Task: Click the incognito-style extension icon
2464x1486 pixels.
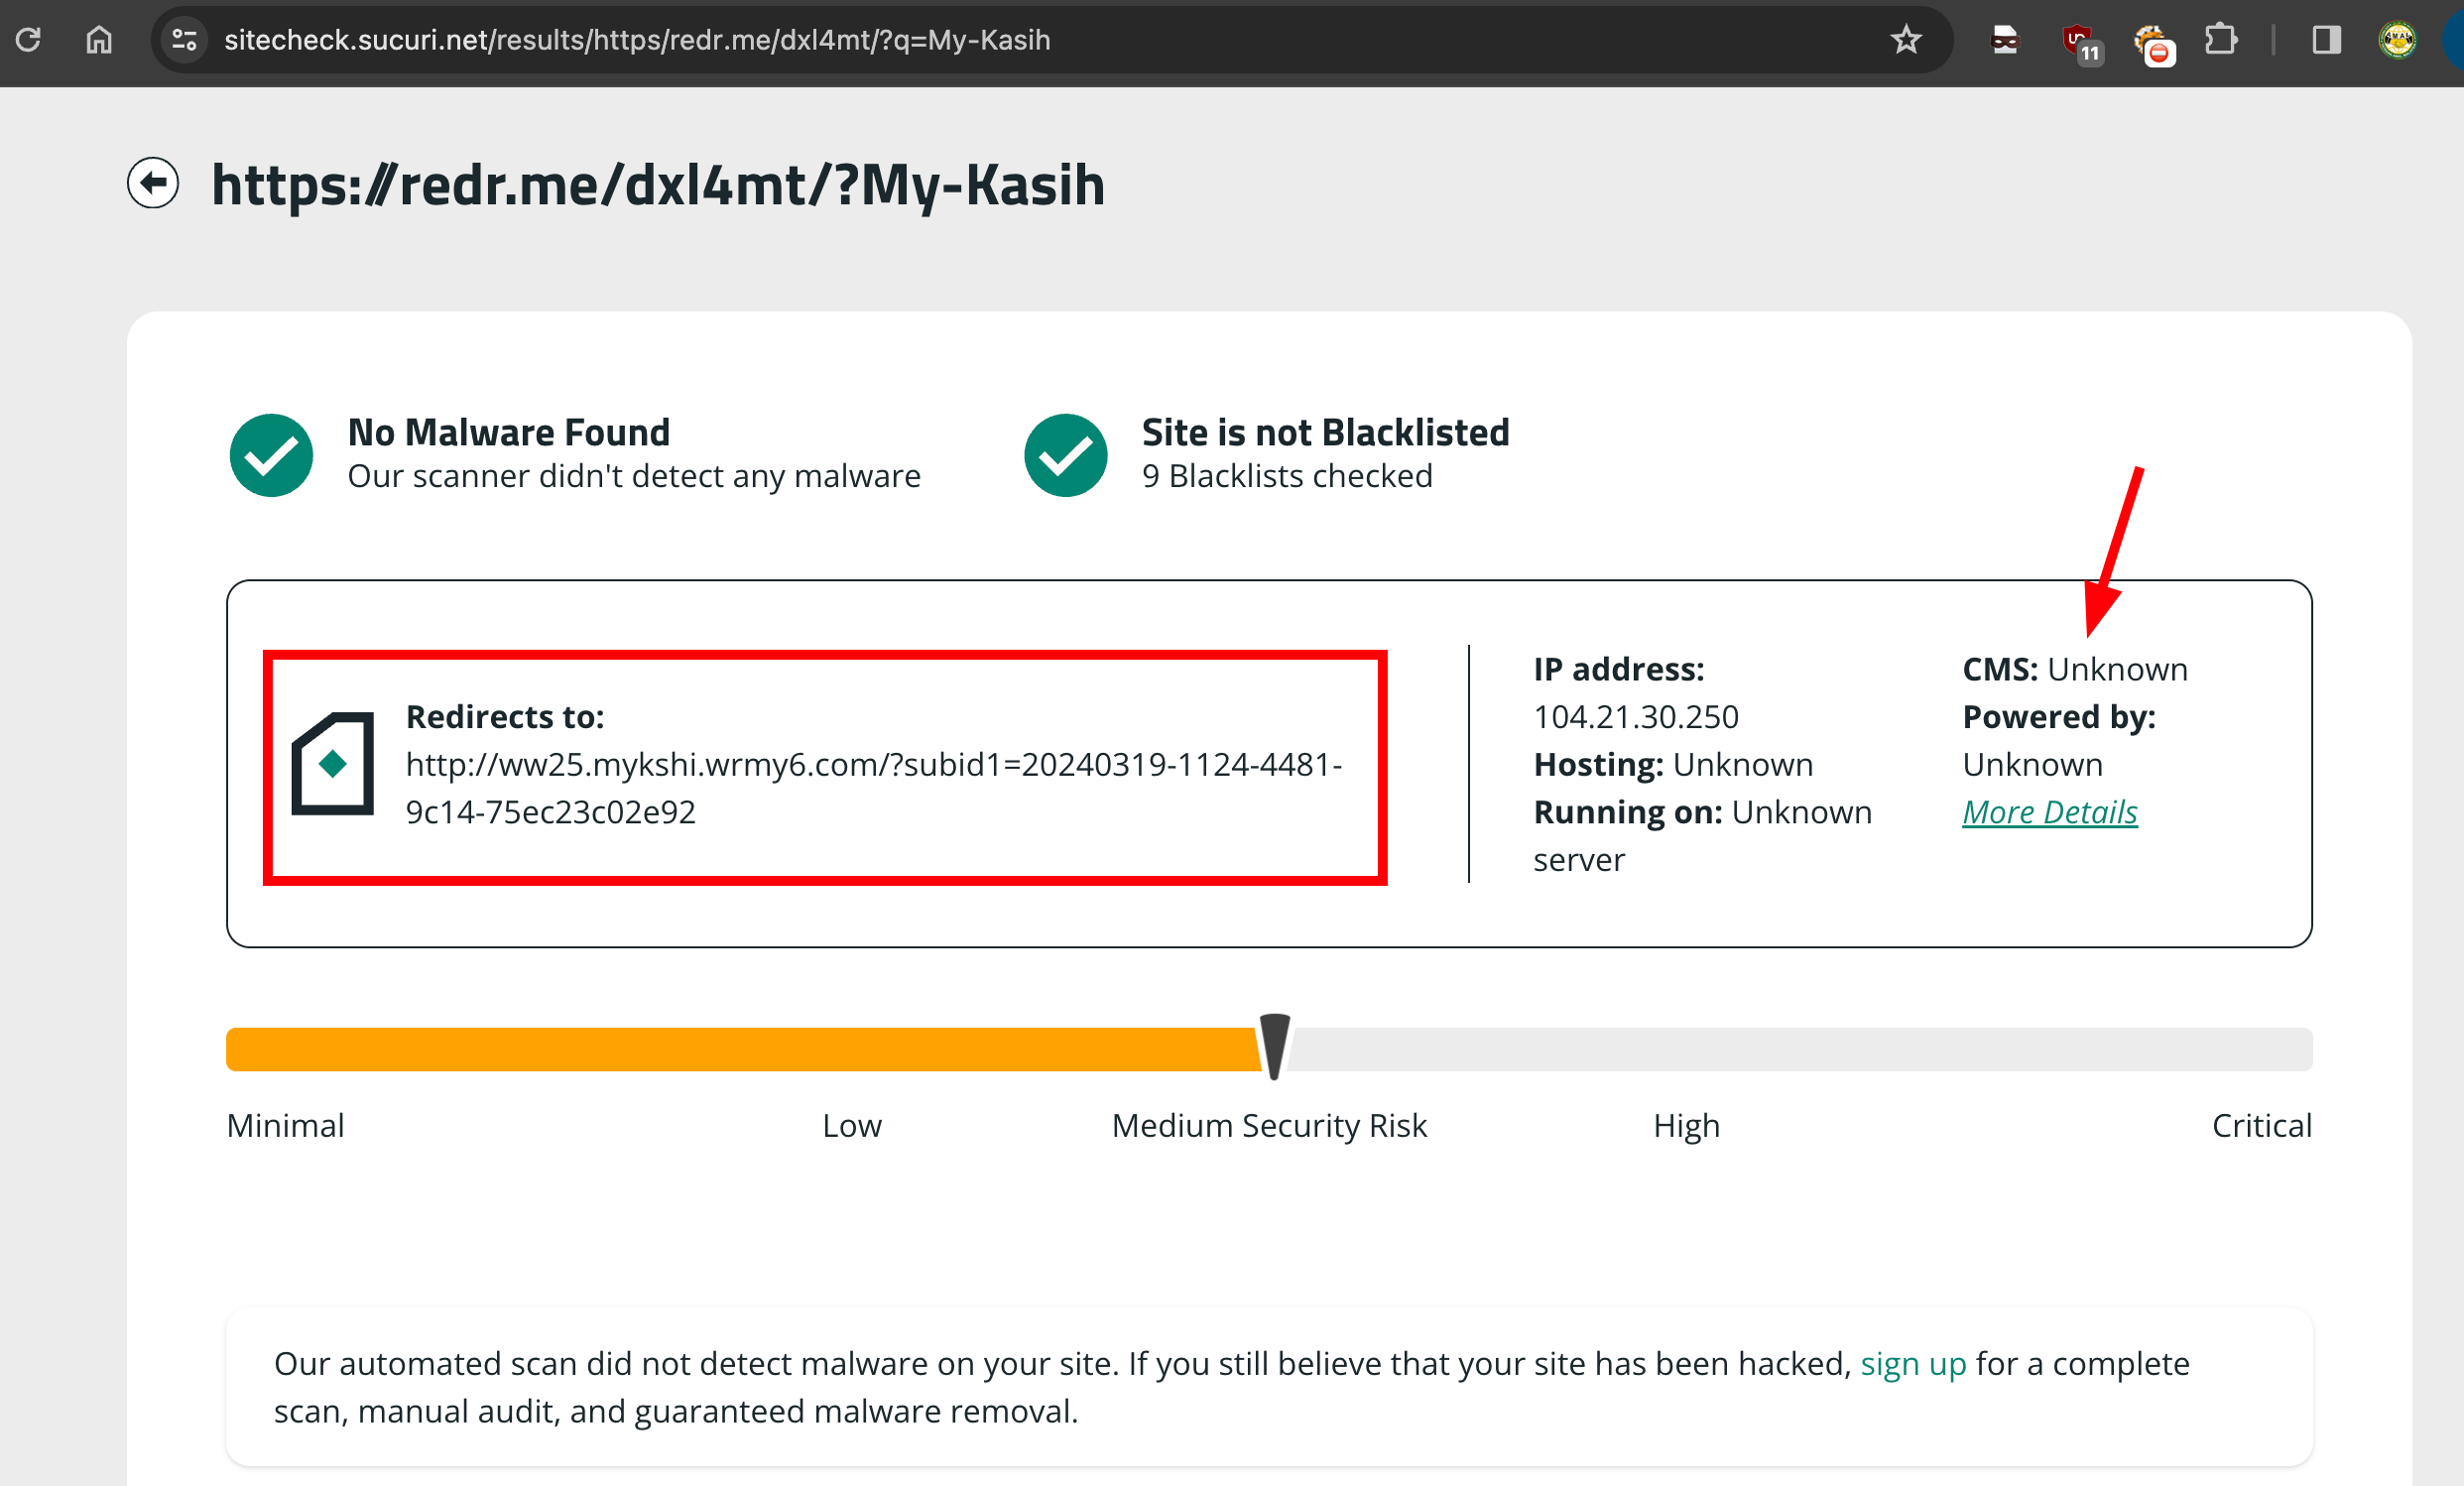Action: pyautogui.click(x=2005, y=40)
